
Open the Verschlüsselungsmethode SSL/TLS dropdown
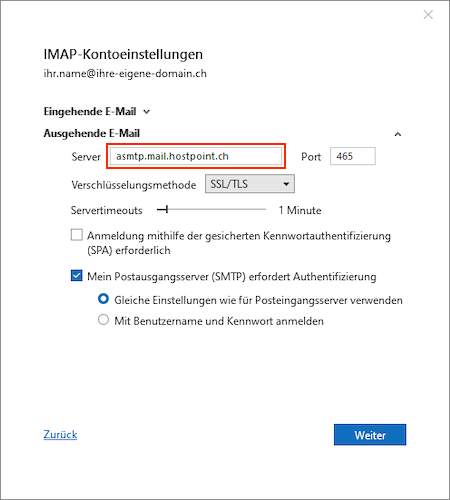click(250, 184)
